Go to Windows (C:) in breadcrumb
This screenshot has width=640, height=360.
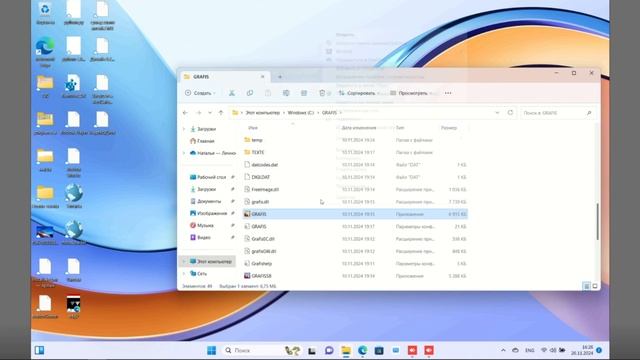[301, 113]
